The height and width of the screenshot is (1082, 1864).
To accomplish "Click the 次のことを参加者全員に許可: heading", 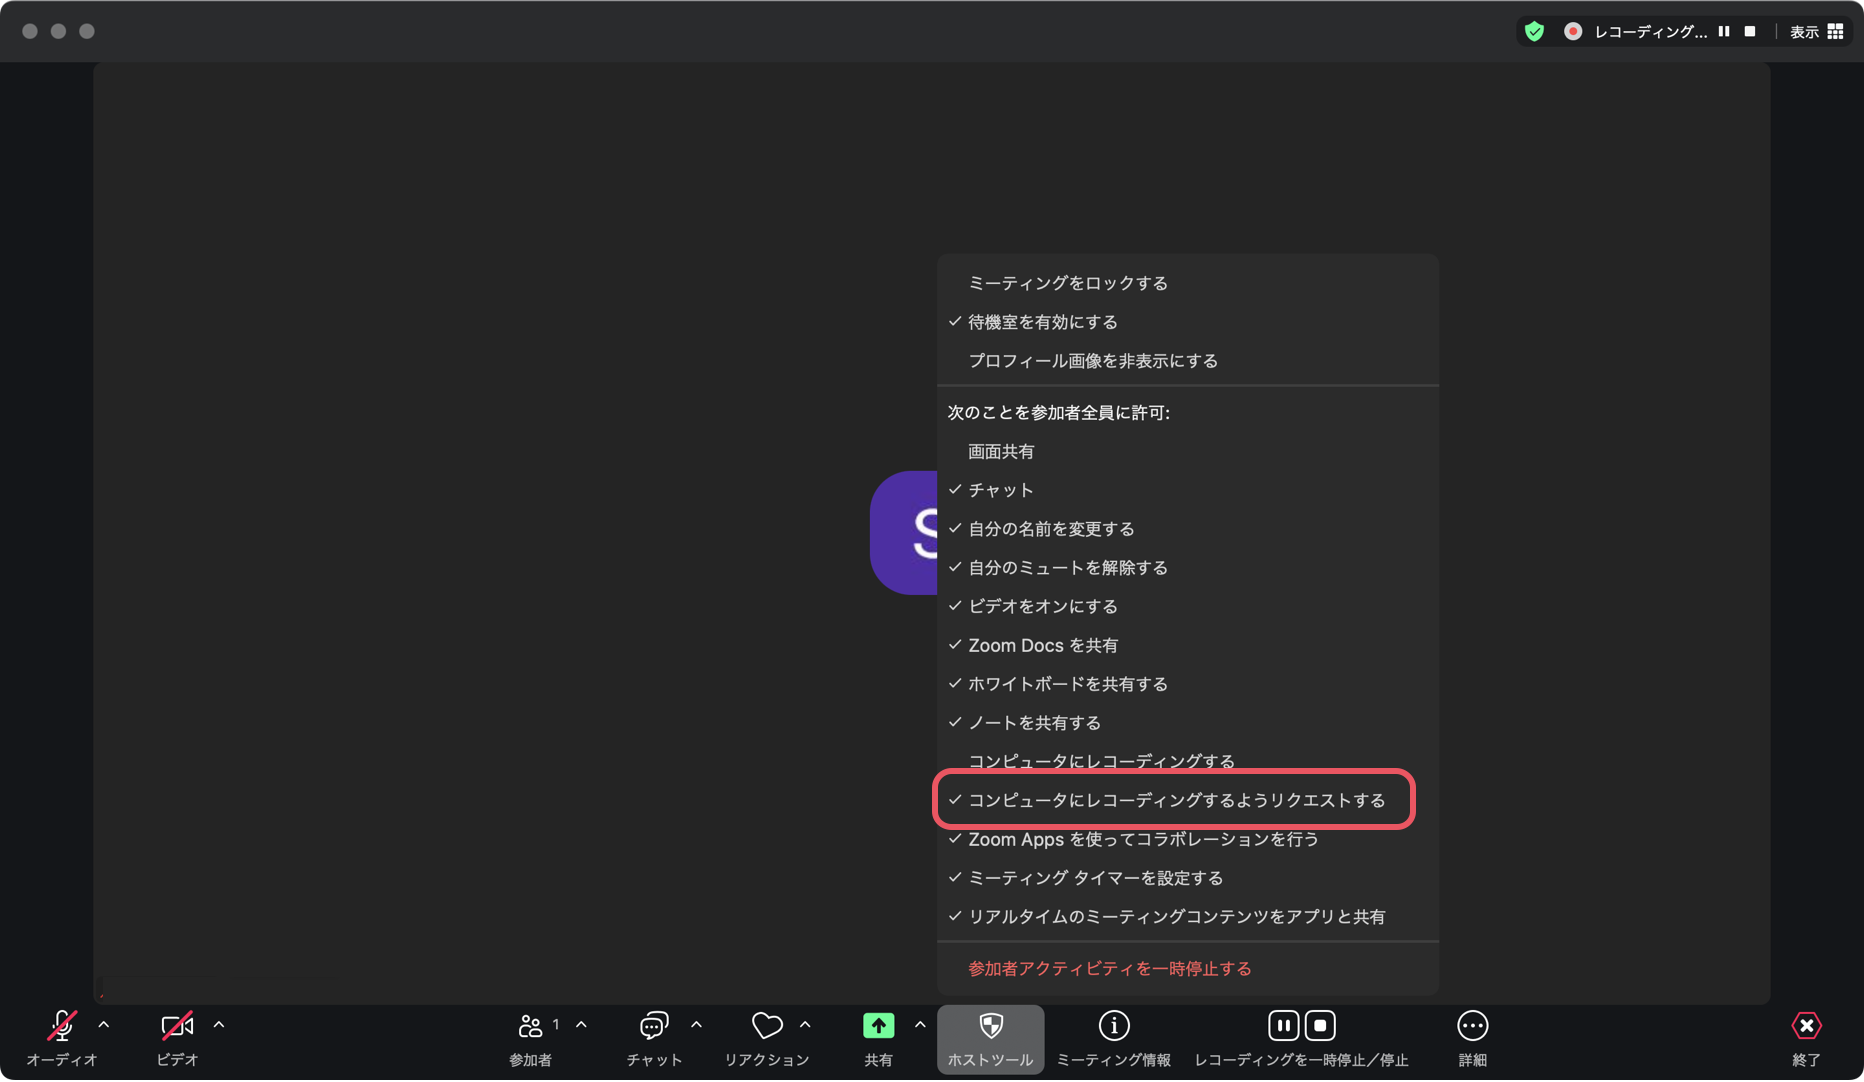I will coord(1059,413).
